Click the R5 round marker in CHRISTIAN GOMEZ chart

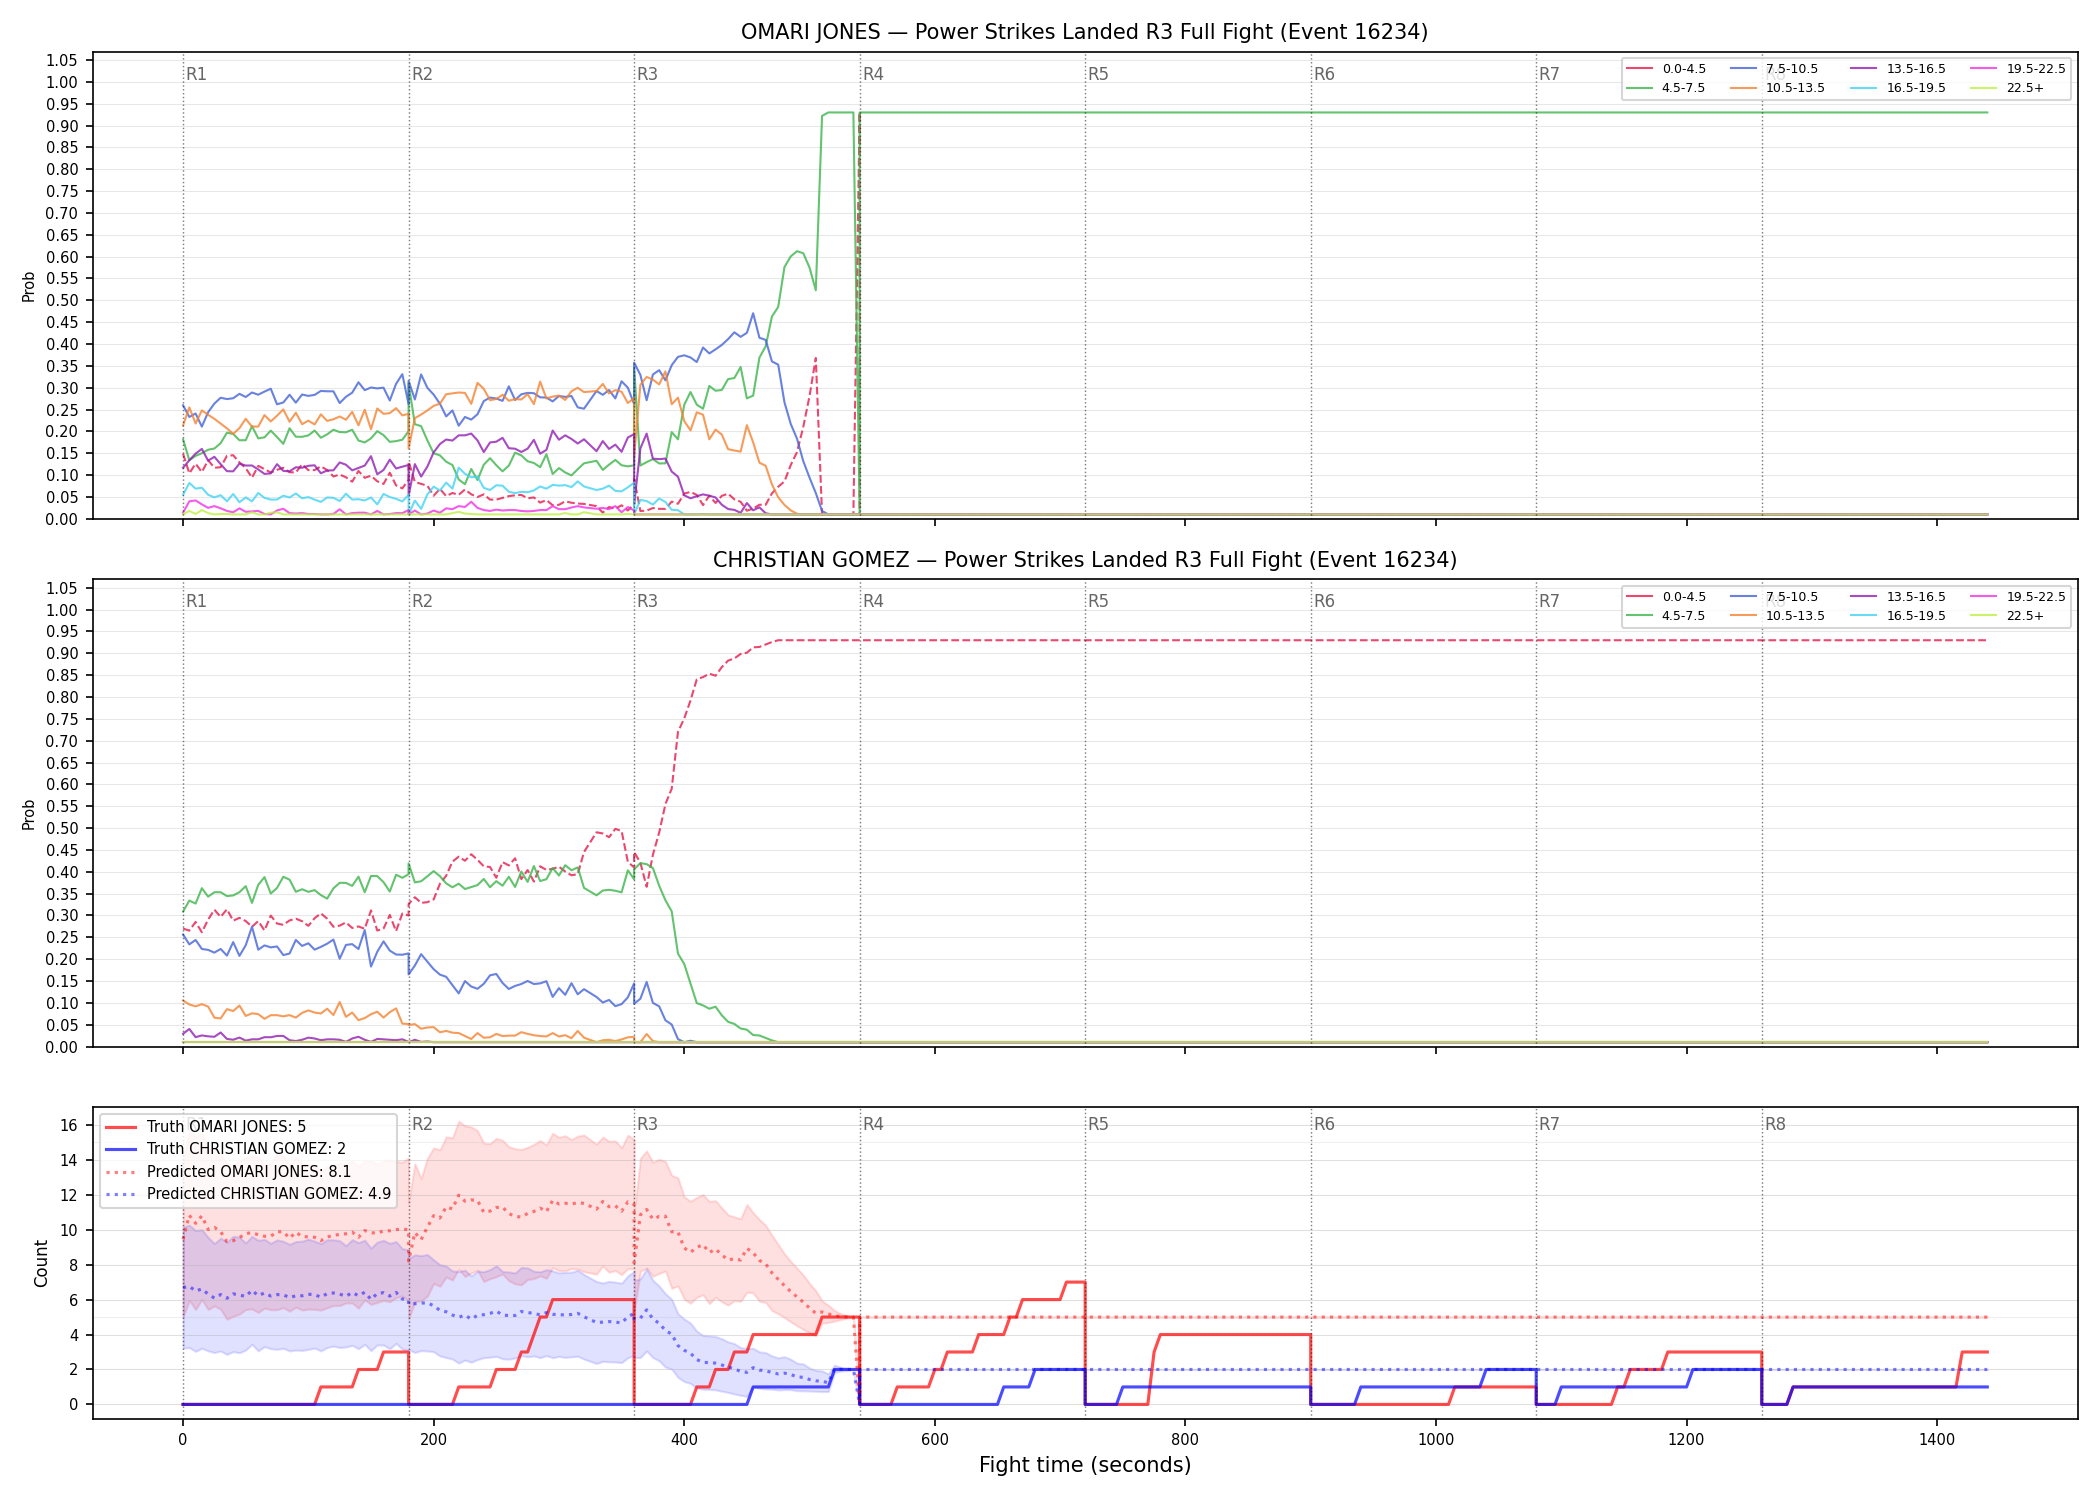pyautogui.click(x=1098, y=601)
